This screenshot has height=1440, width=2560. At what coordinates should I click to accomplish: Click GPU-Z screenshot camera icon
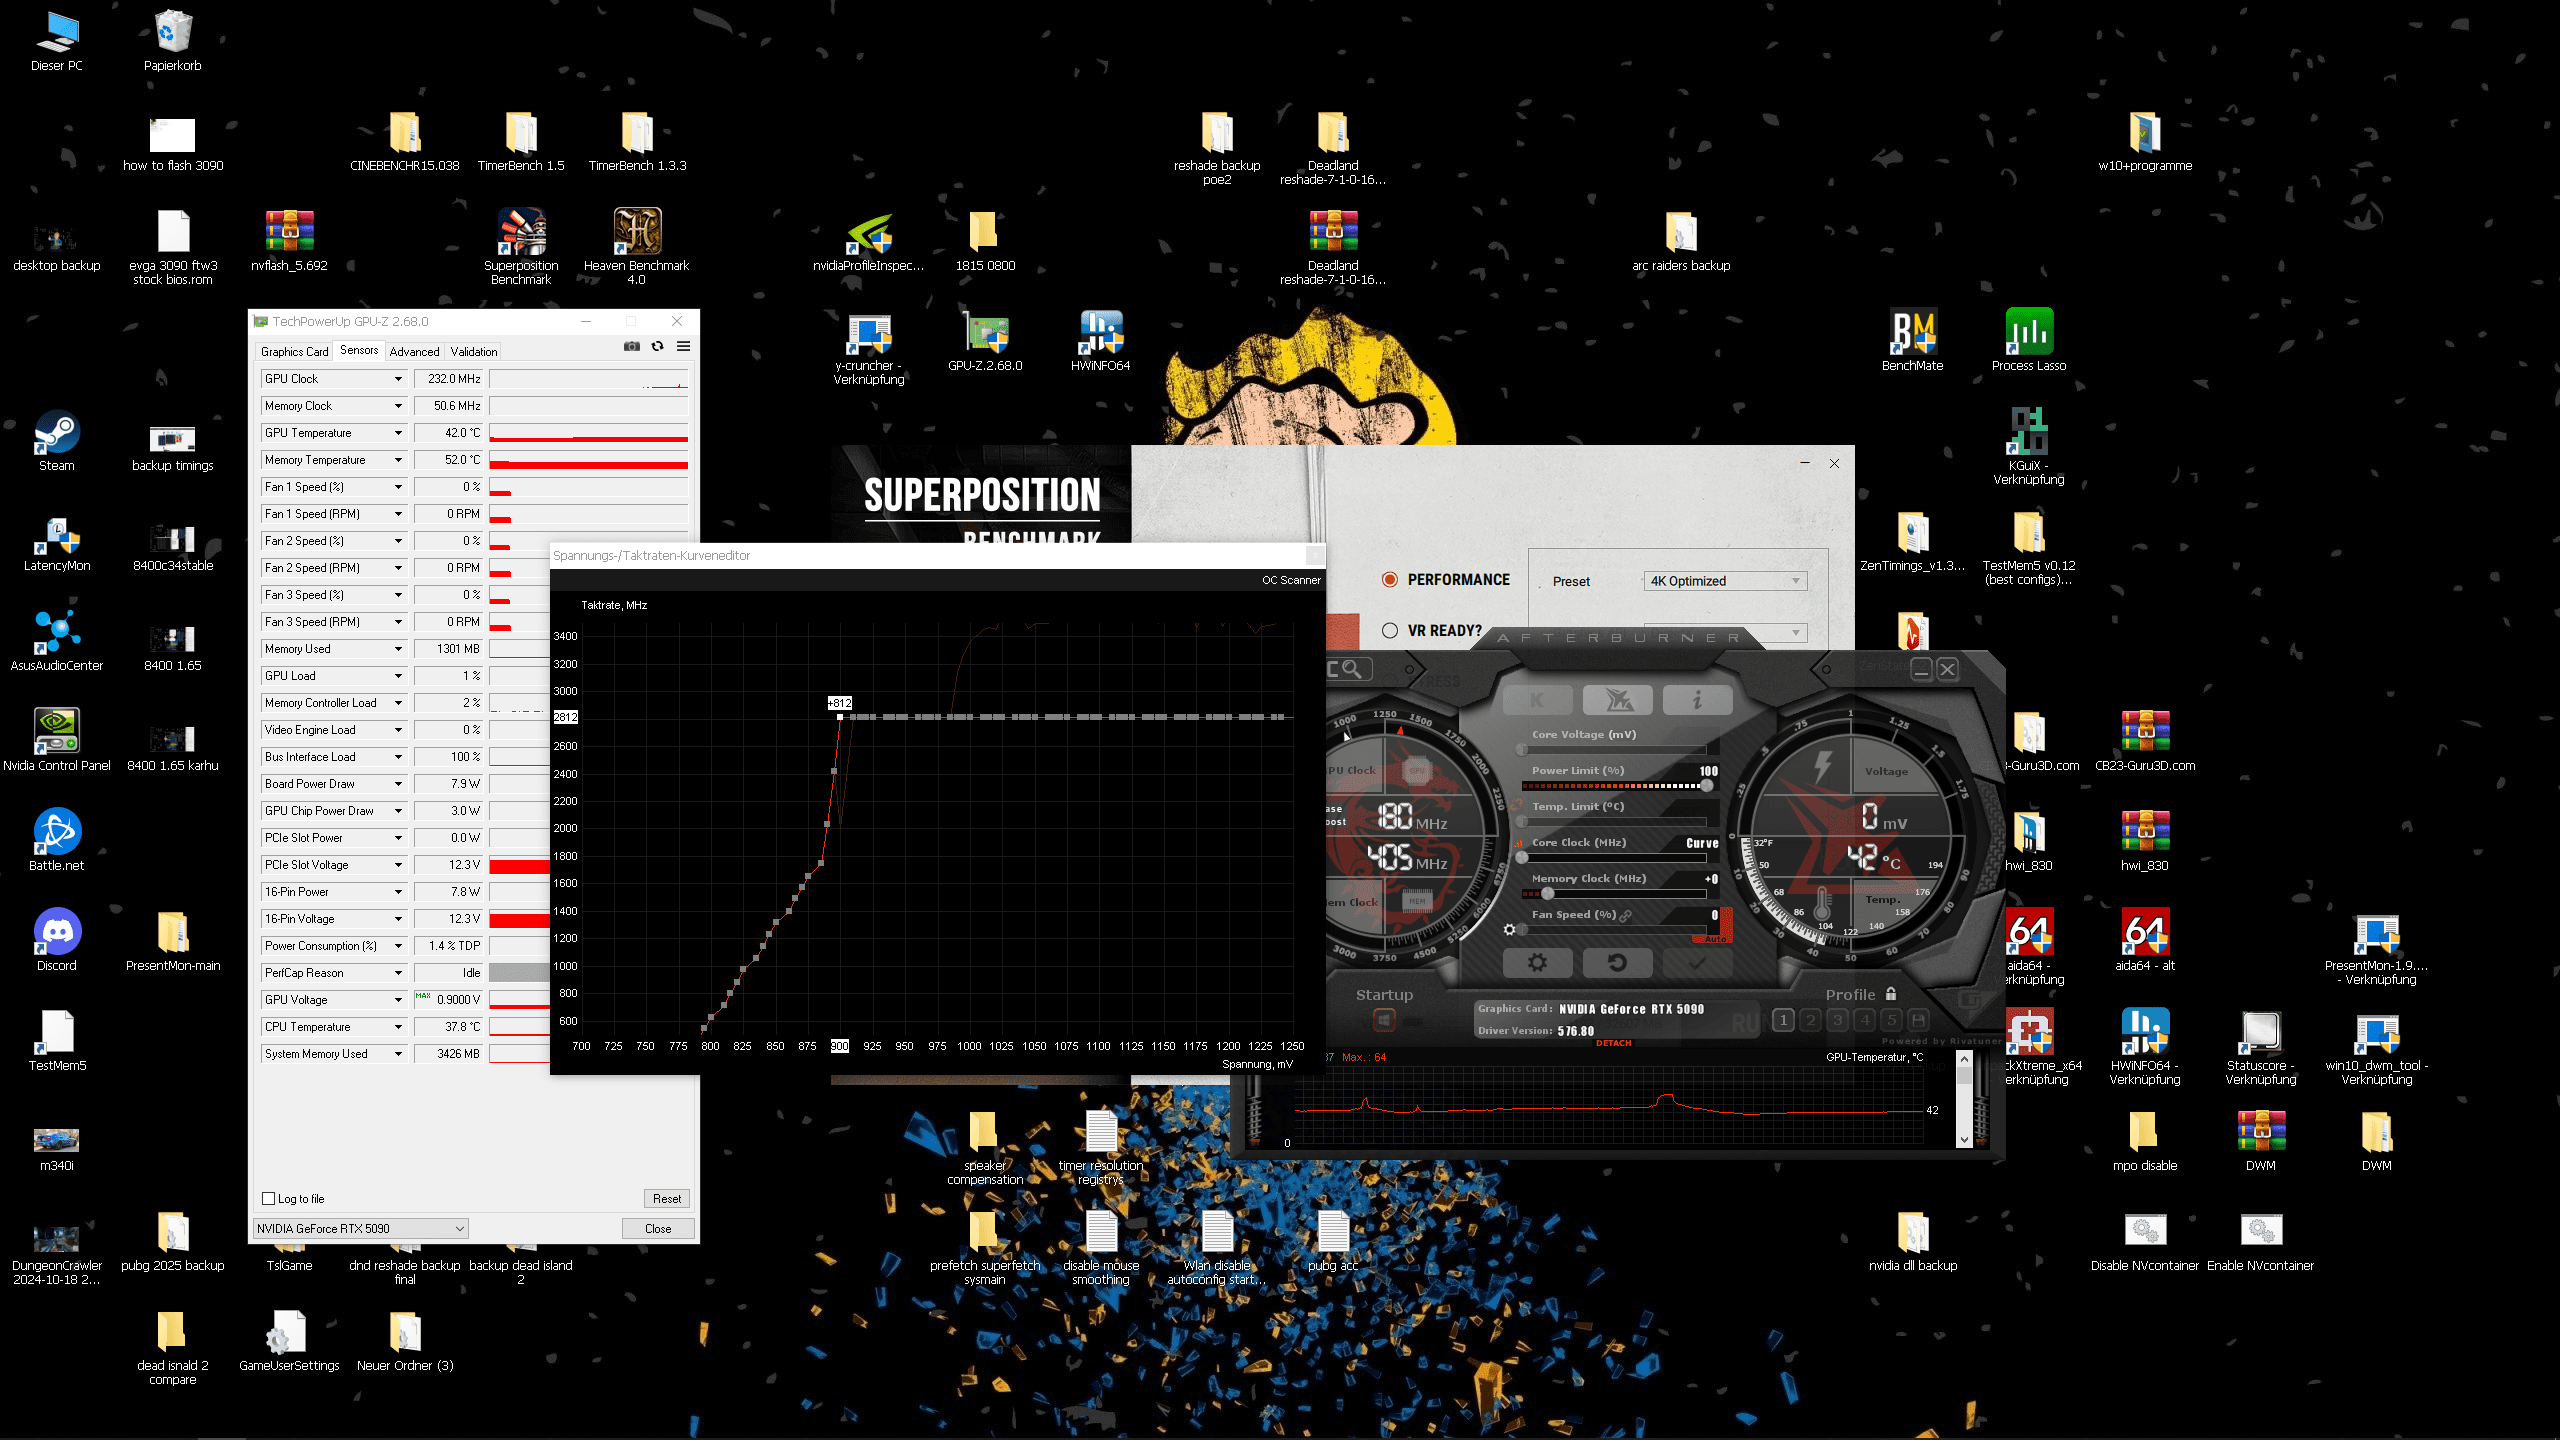click(632, 346)
